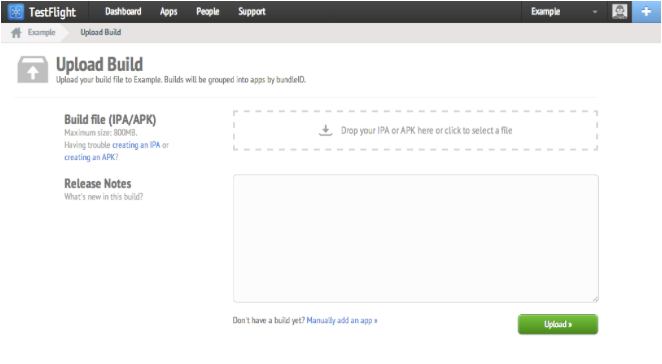Select the Upload Build breadcrumb

(x=100, y=32)
